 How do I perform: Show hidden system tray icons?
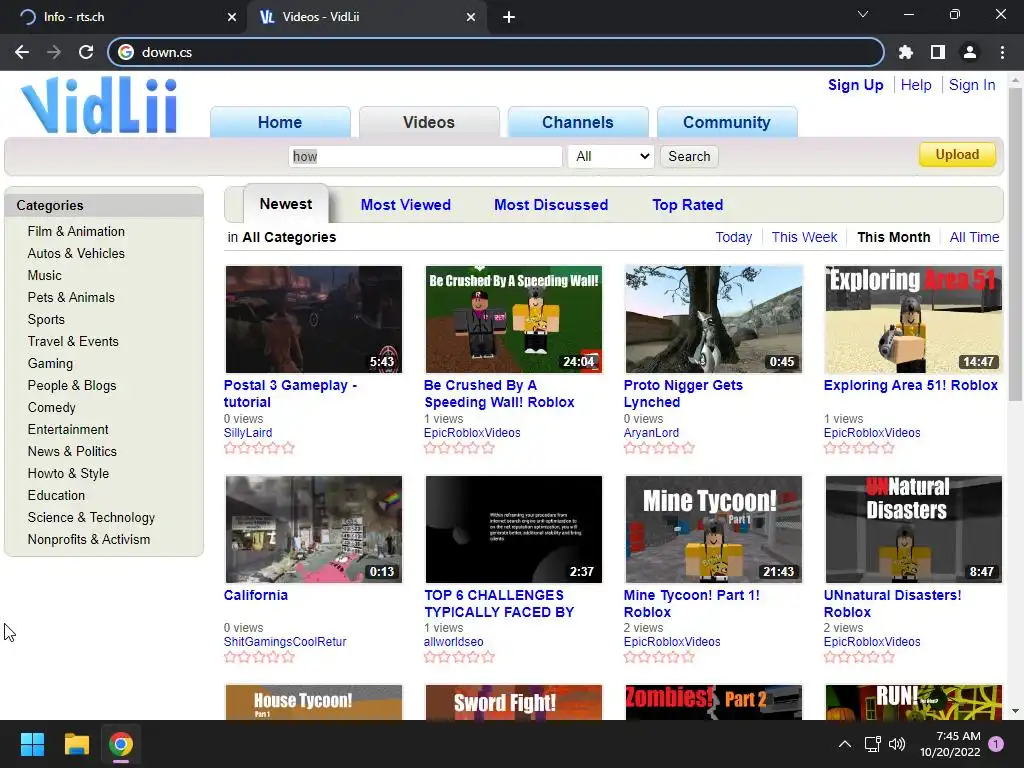click(x=844, y=744)
